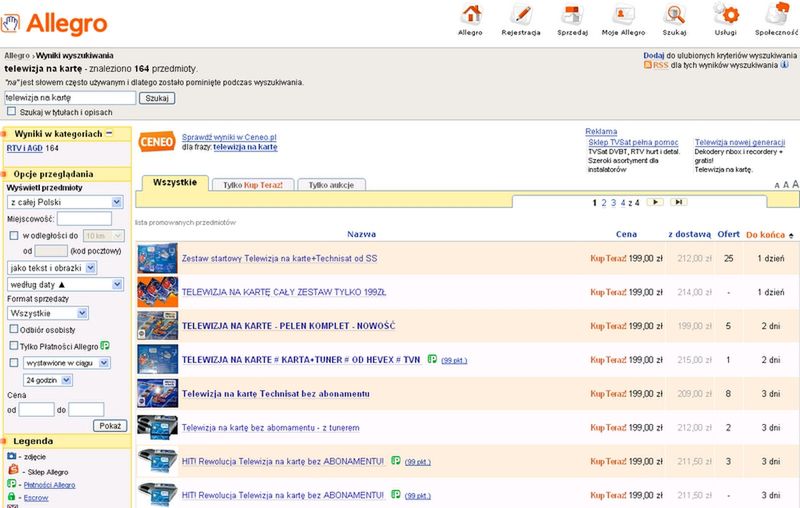Open thumbnail of Technisat bez abonamentu listing
The height and width of the screenshot is (508, 800).
click(158, 393)
